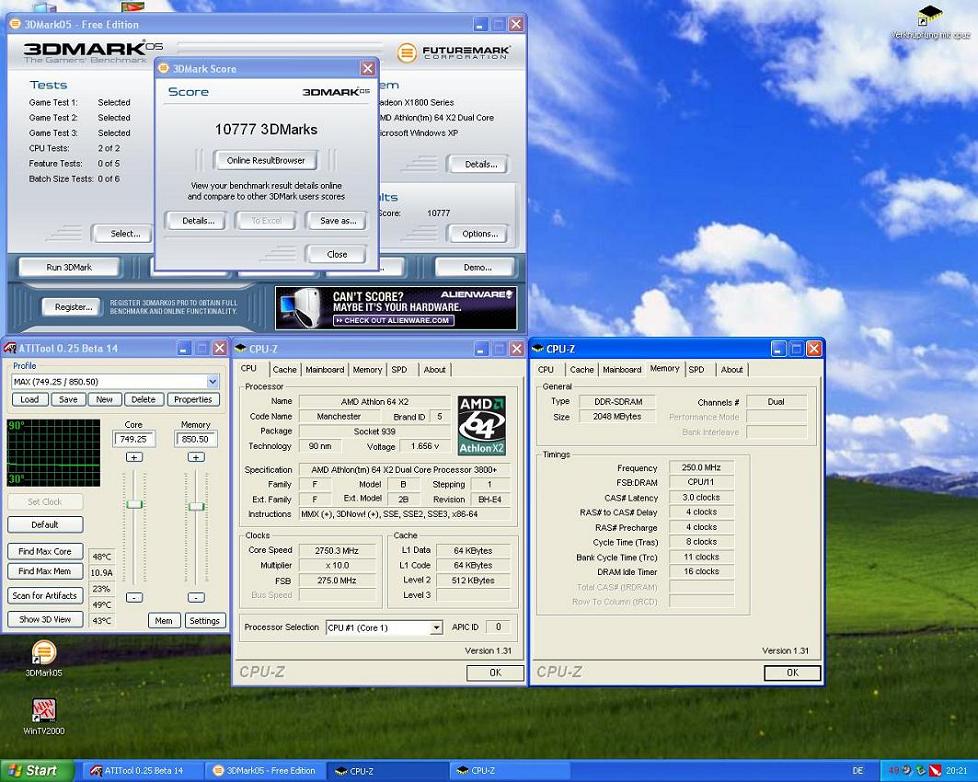
Task: Open the SPD tab in left CPU-Z window
Action: tap(399, 369)
